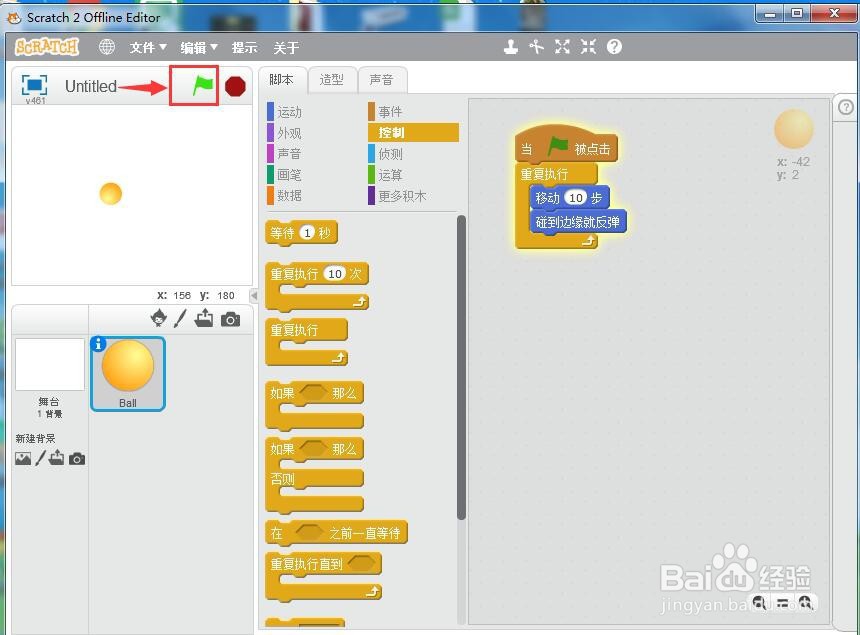Paint new backdrop brush icon
Image resolution: width=860 pixels, height=635 pixels.
tap(40, 458)
